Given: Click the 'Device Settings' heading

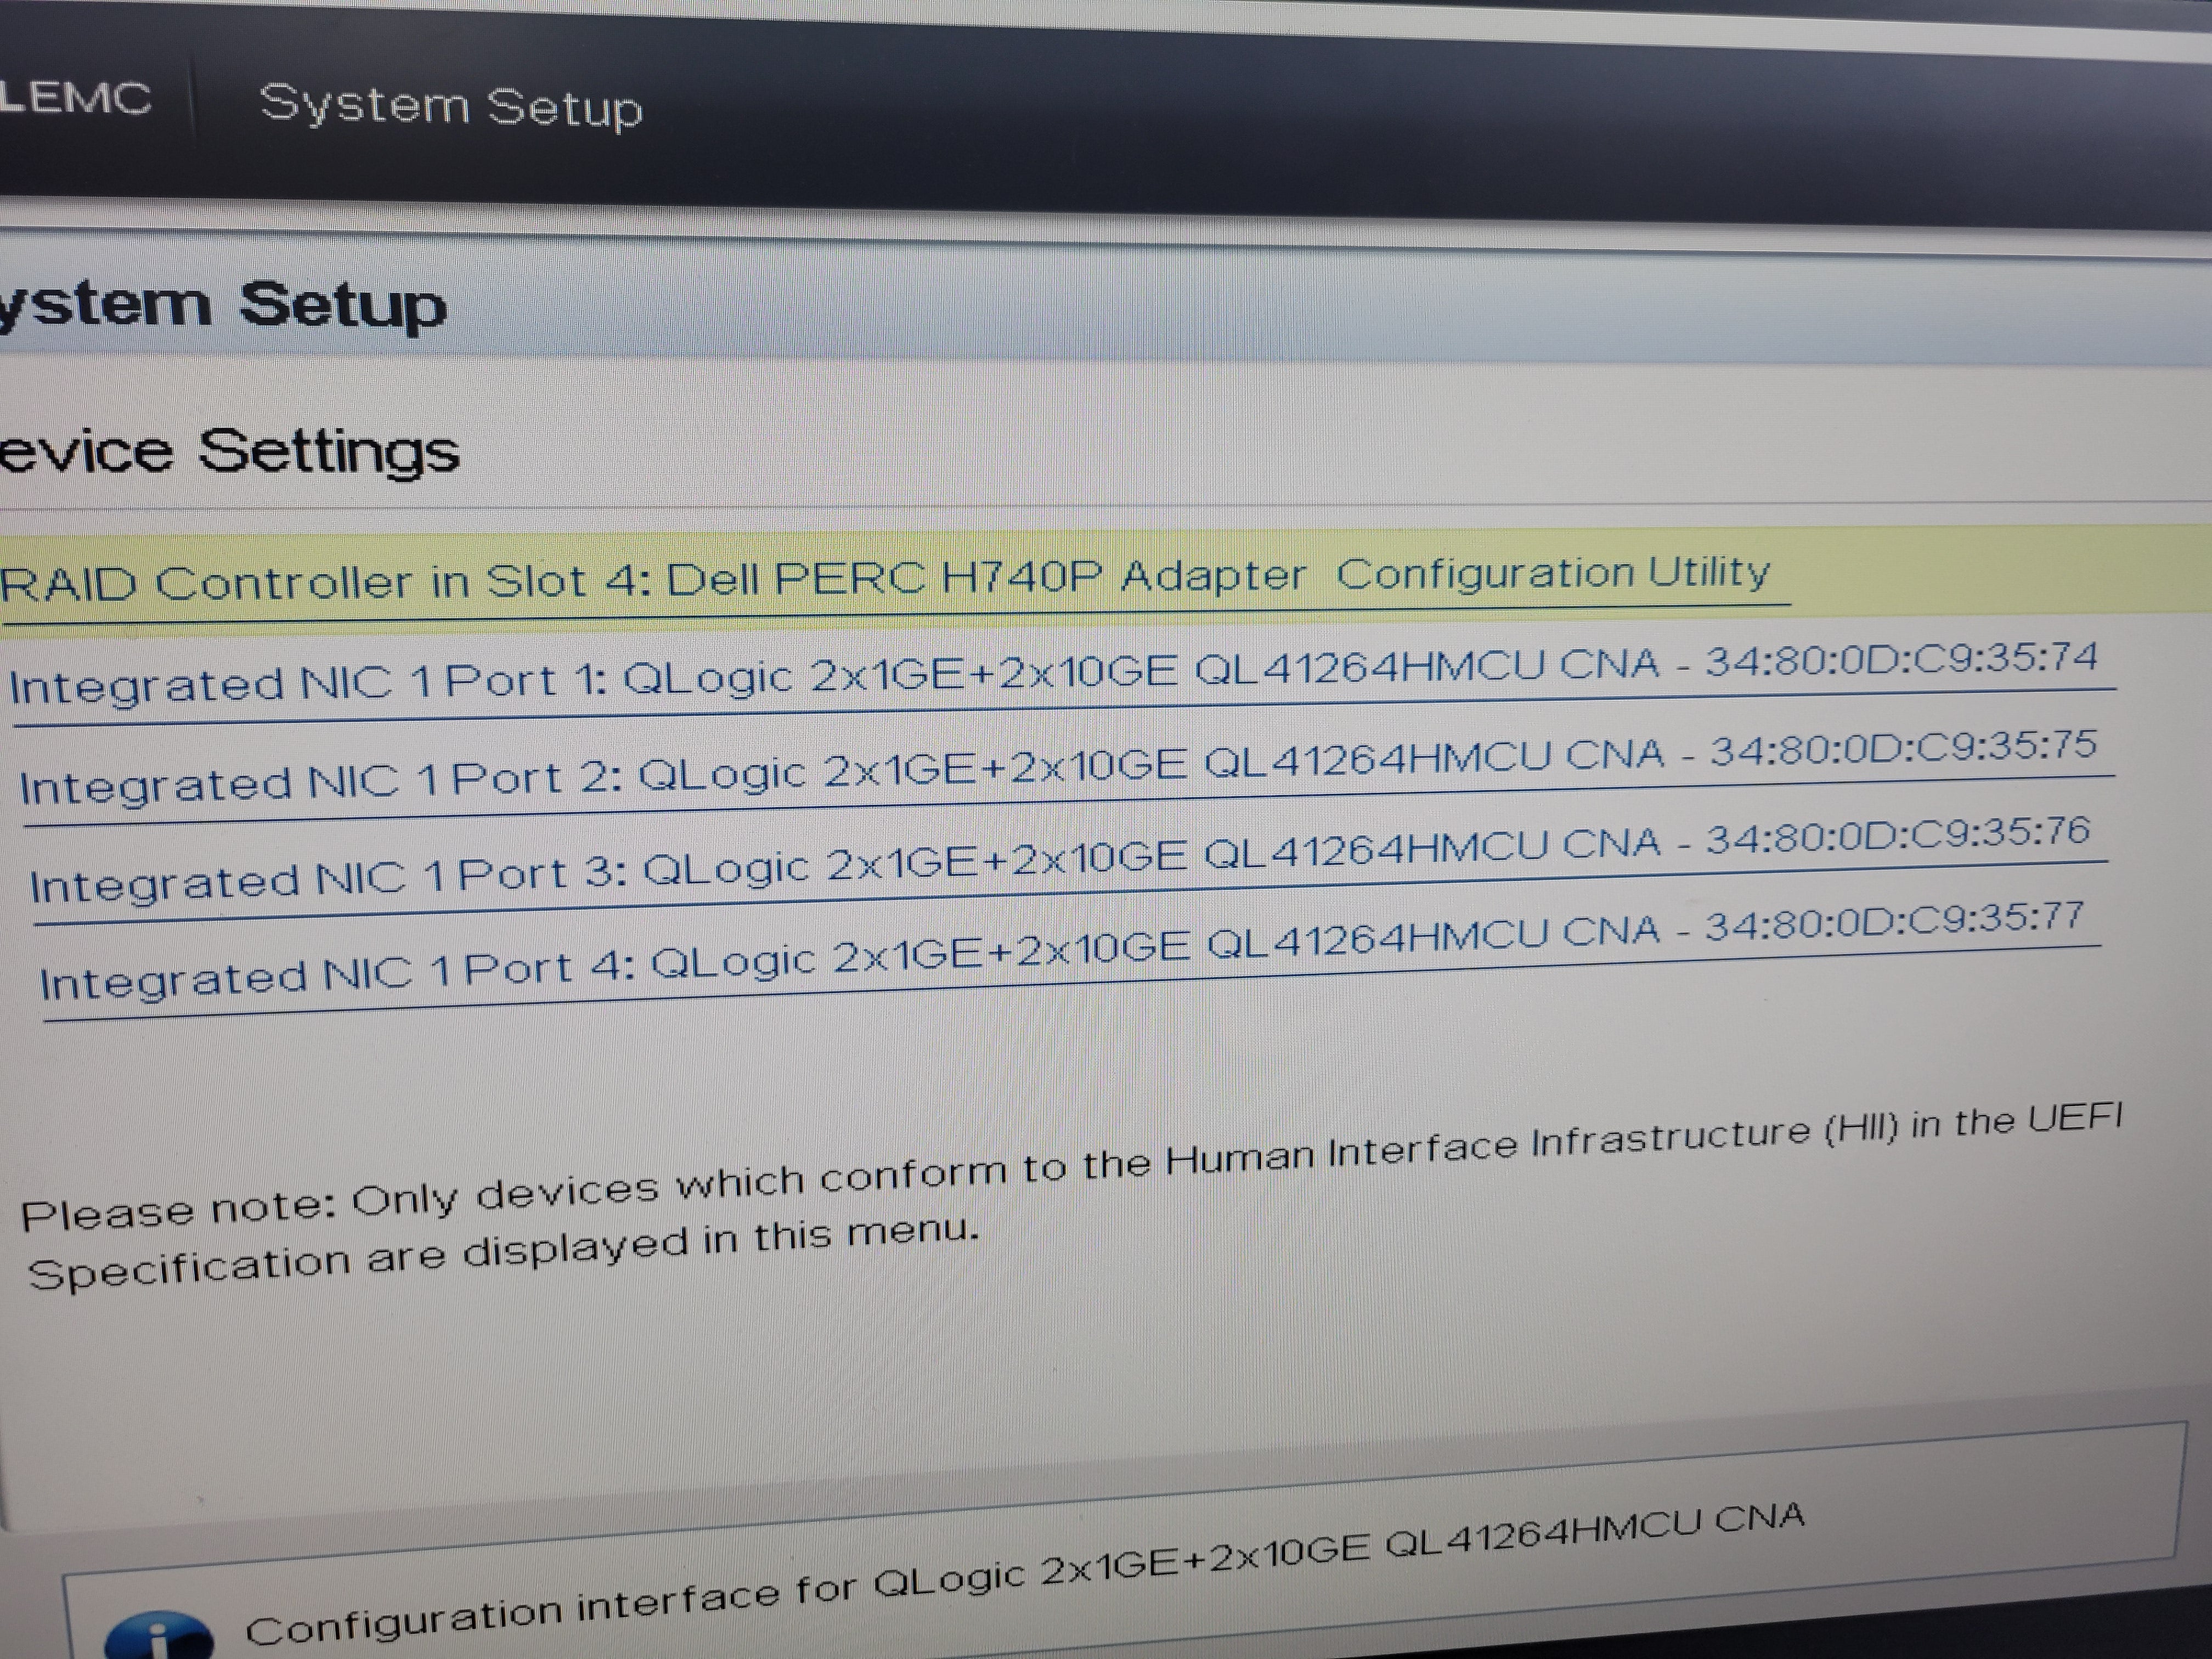Looking at the screenshot, I should [x=229, y=452].
